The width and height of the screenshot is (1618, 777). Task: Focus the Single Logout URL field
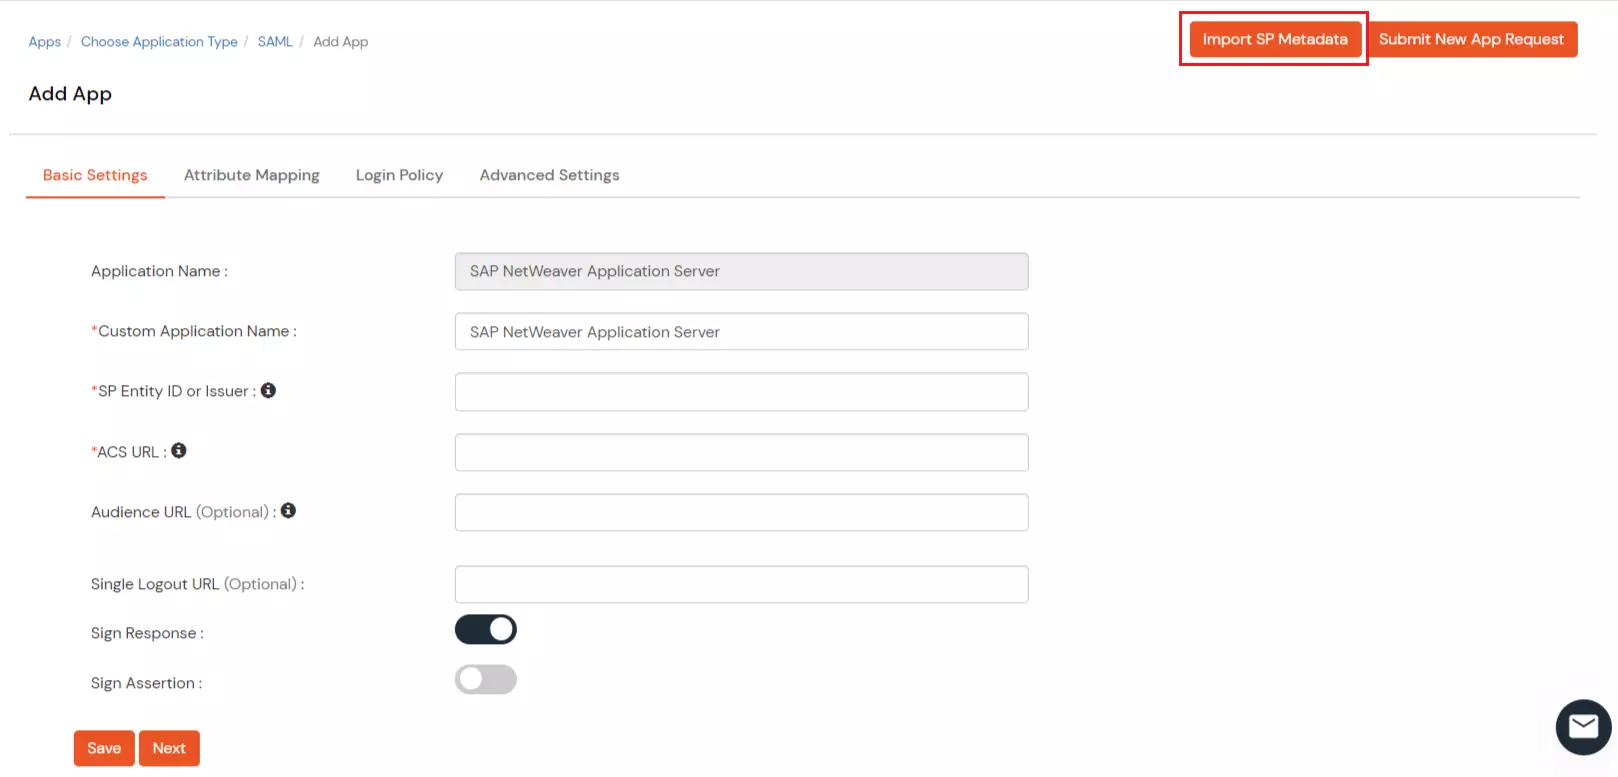point(741,584)
